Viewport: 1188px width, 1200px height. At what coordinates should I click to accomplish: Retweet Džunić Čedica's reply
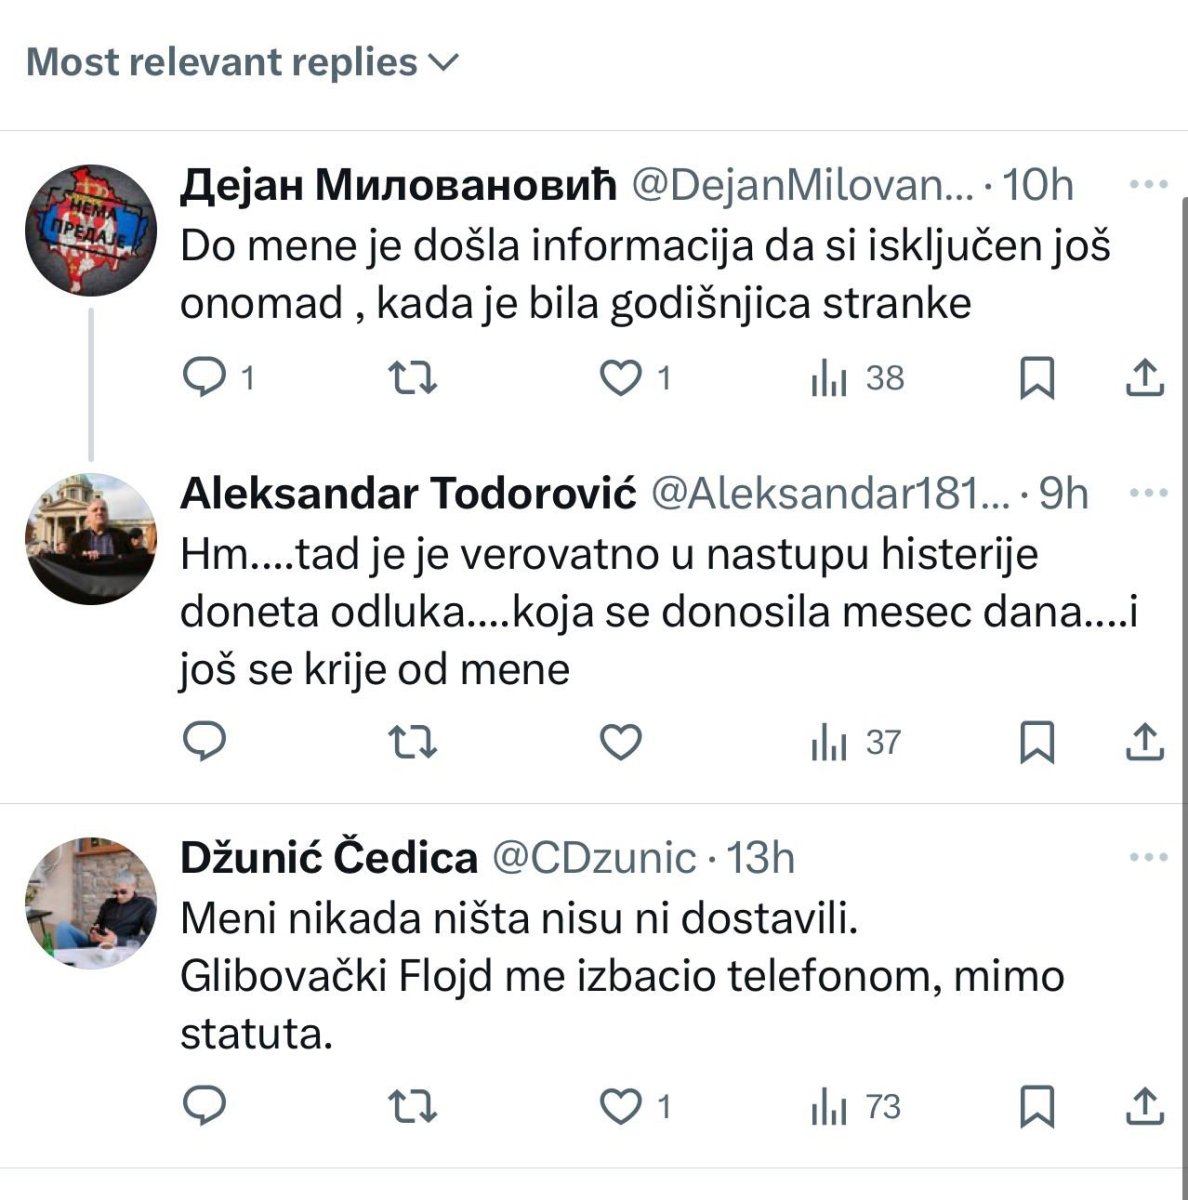tap(412, 1106)
